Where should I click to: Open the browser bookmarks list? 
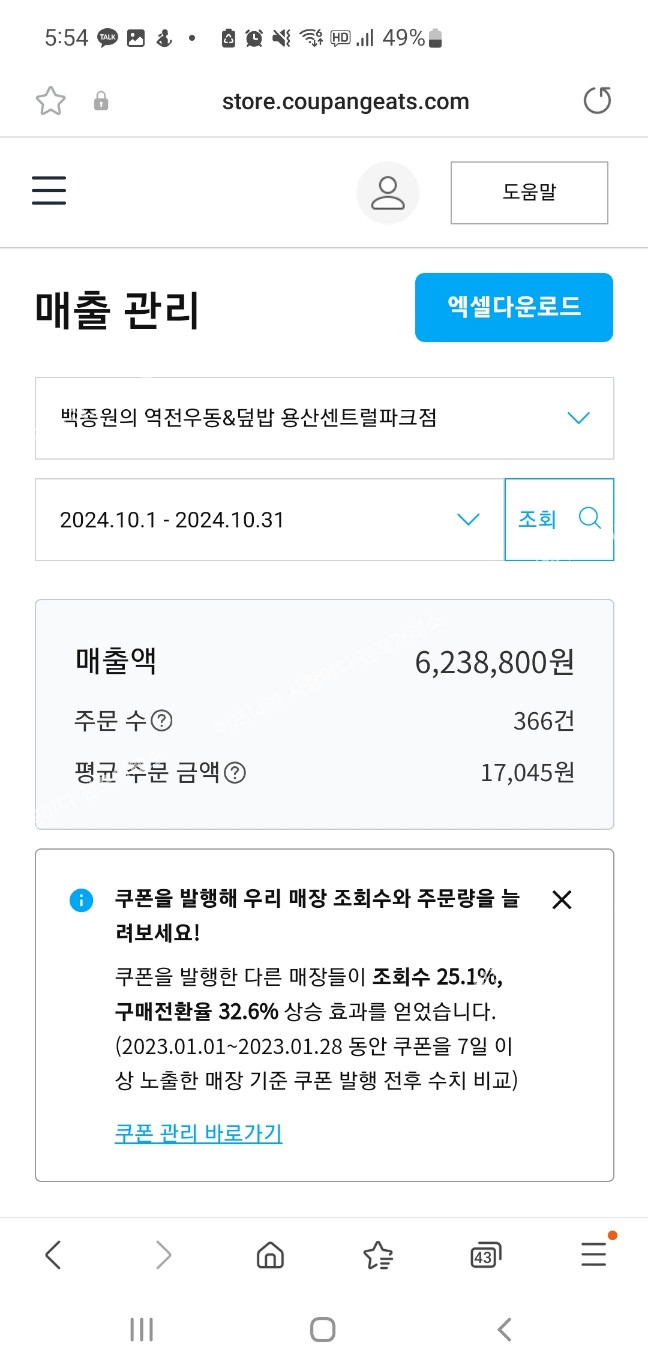378,1255
